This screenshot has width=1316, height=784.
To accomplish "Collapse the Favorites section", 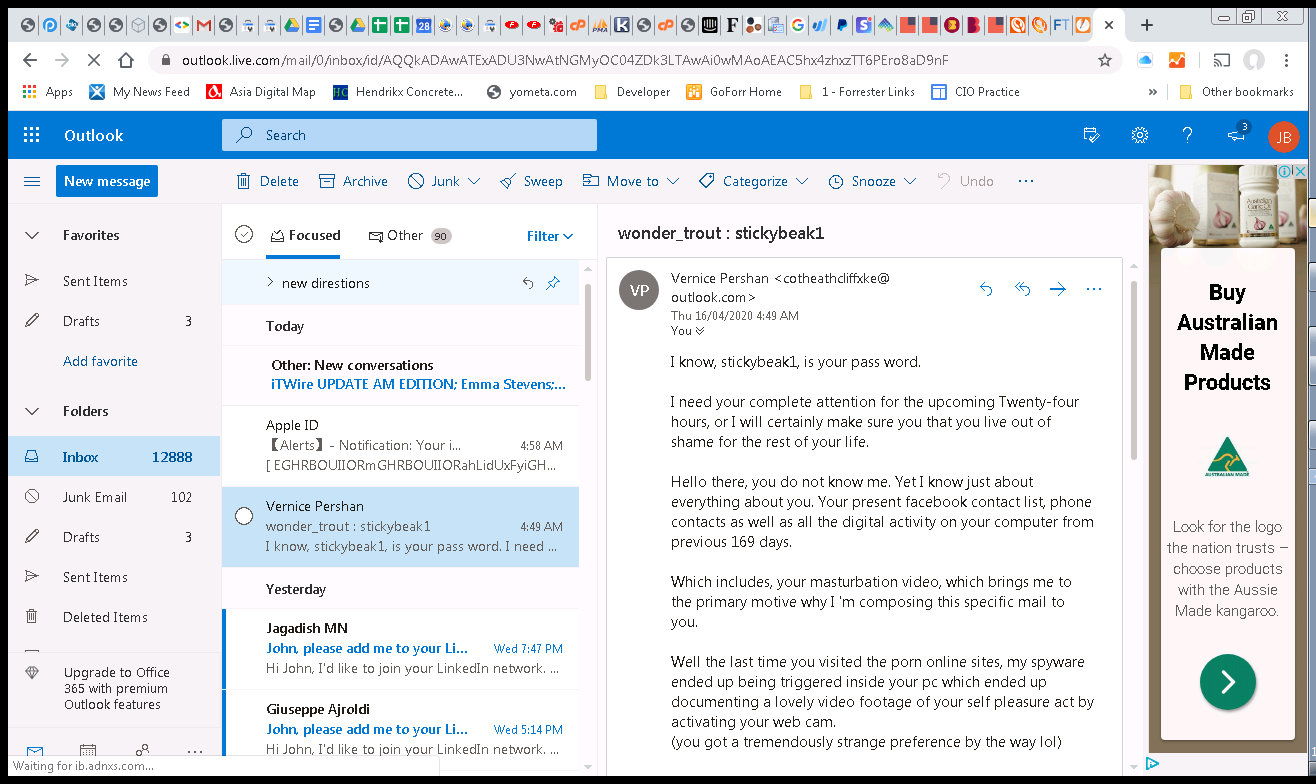I will coord(32,235).
